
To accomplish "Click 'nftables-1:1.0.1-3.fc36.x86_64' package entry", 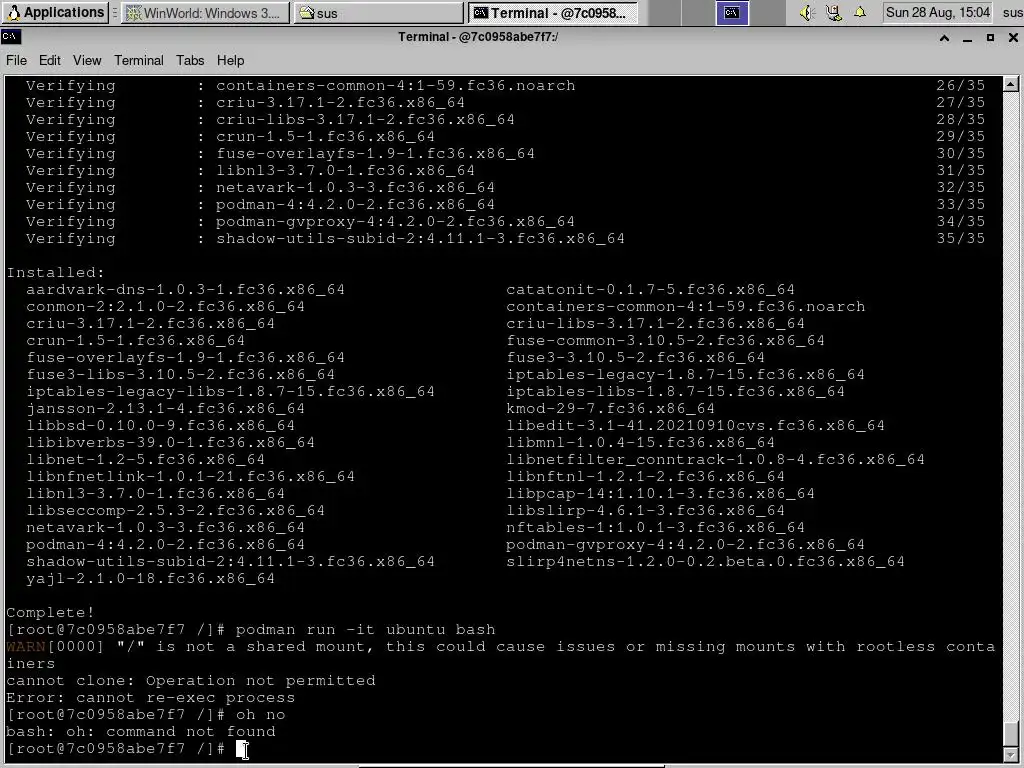I will point(656,528).
